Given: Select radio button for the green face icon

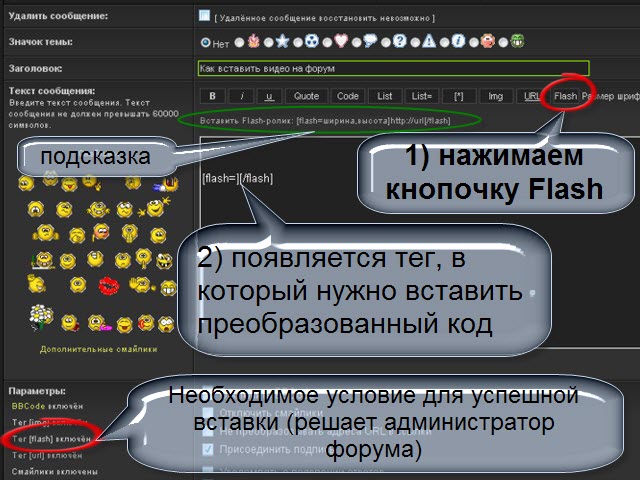Looking at the screenshot, I should 503,42.
